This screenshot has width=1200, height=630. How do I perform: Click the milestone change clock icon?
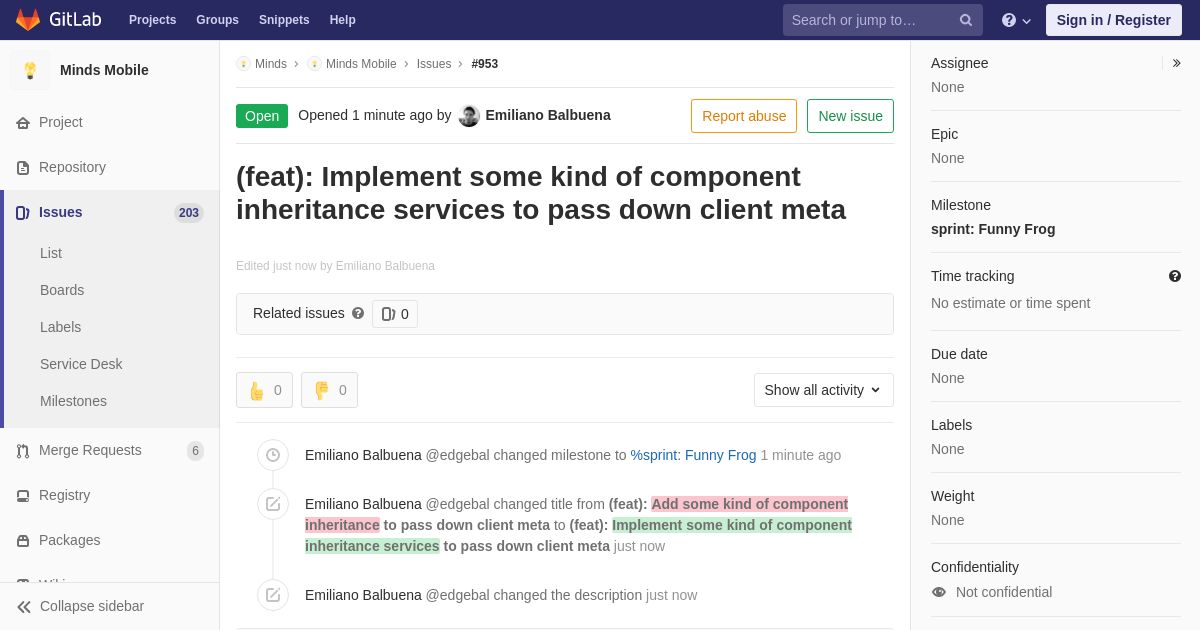tap(273, 455)
